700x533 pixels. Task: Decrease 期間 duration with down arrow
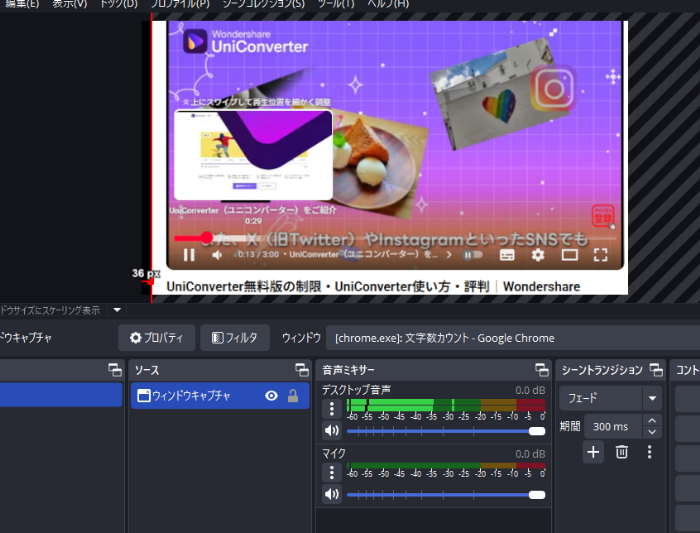652,432
